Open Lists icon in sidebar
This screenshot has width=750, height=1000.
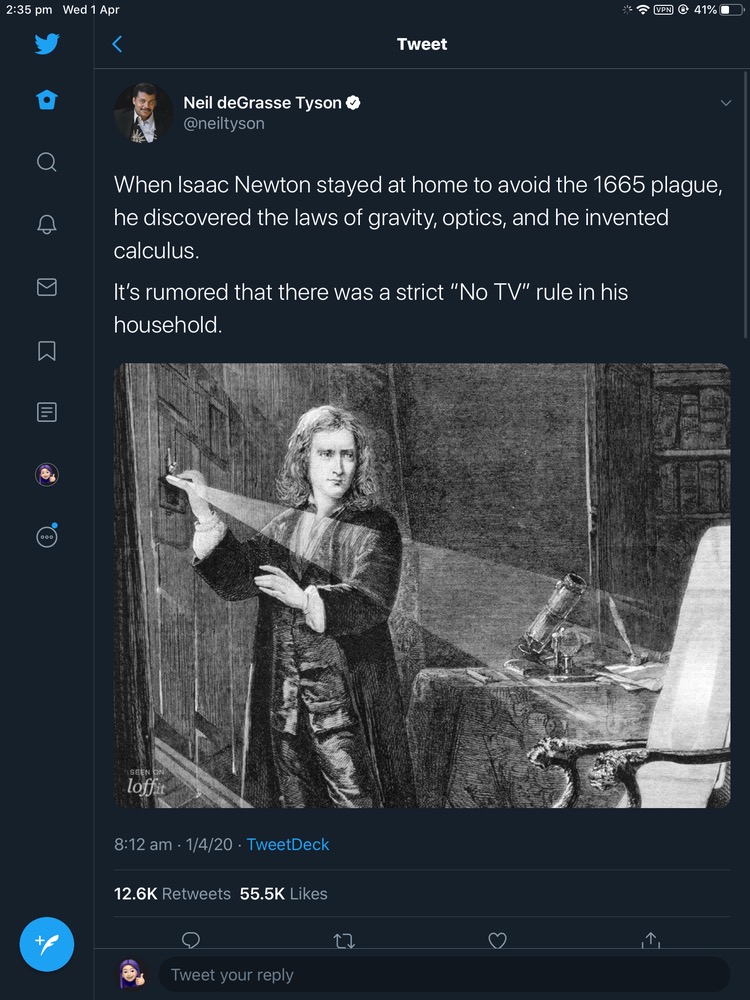[x=46, y=412]
